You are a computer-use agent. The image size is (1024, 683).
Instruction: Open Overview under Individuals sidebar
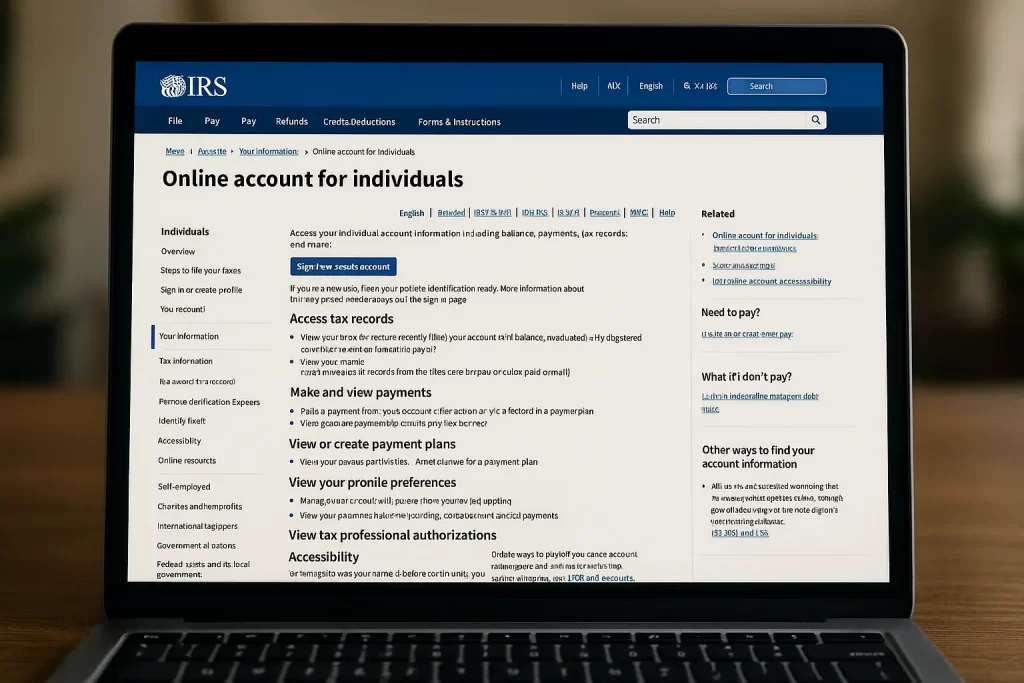177,251
